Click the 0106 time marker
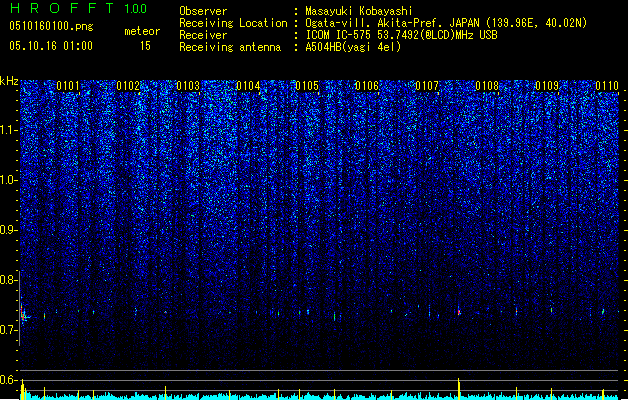This screenshot has width=629, height=400. 367,86
